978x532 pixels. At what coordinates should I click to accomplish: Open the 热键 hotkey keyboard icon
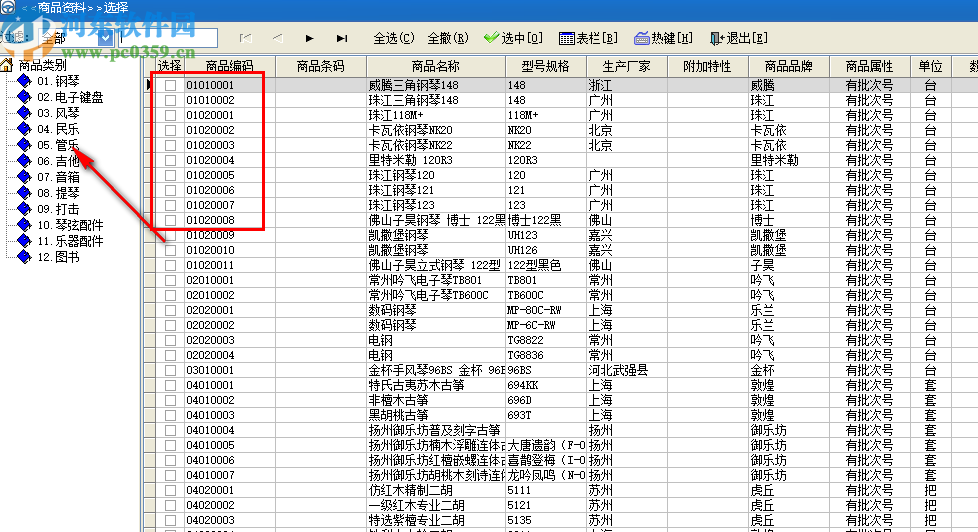pyautogui.click(x=642, y=39)
